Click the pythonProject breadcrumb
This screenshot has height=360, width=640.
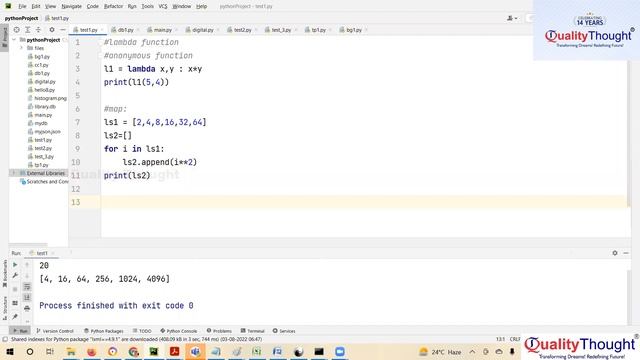click(x=21, y=18)
